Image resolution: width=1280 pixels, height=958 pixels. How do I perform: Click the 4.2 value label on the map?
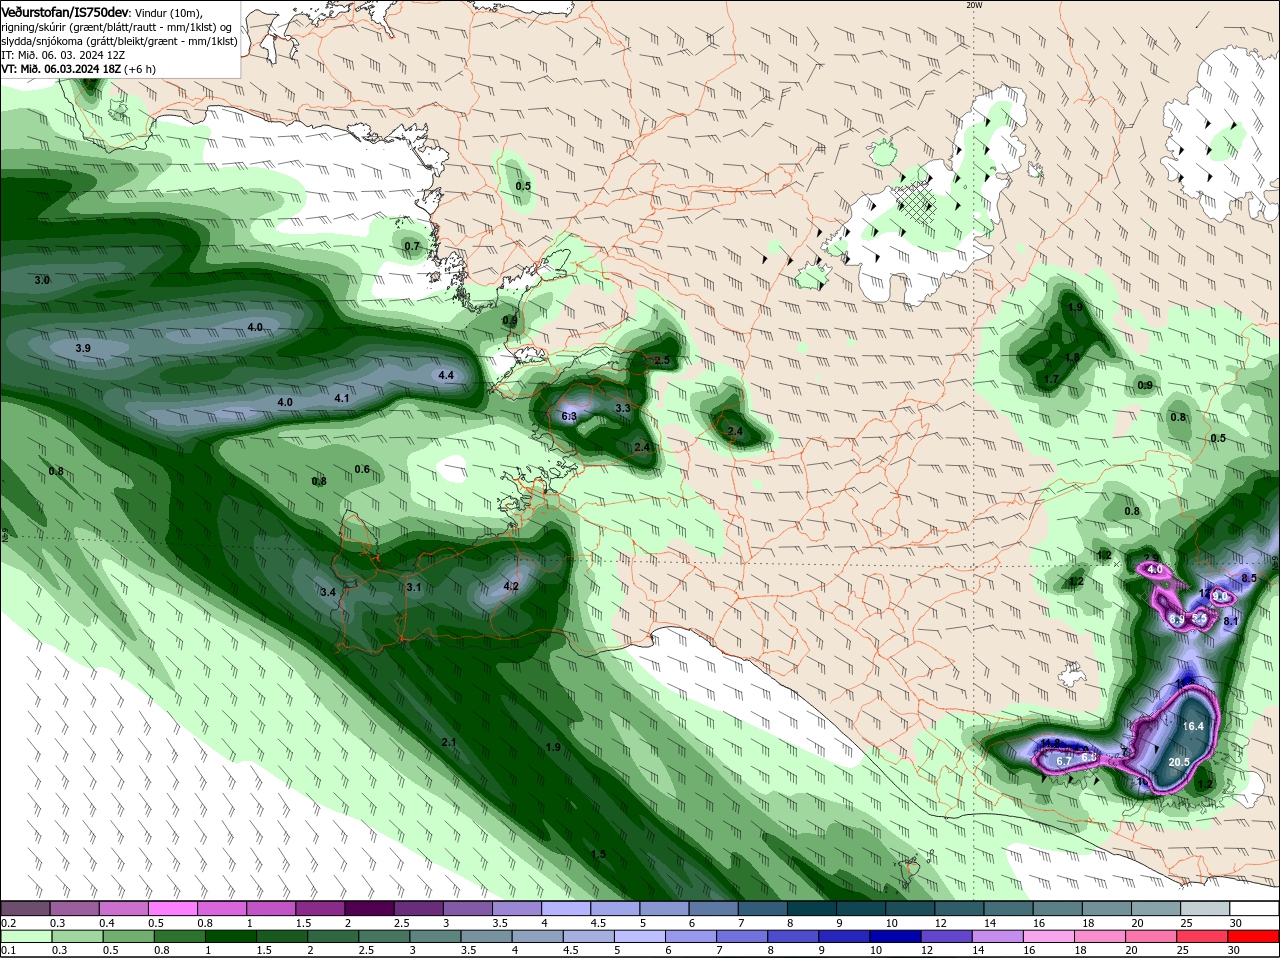click(x=511, y=586)
